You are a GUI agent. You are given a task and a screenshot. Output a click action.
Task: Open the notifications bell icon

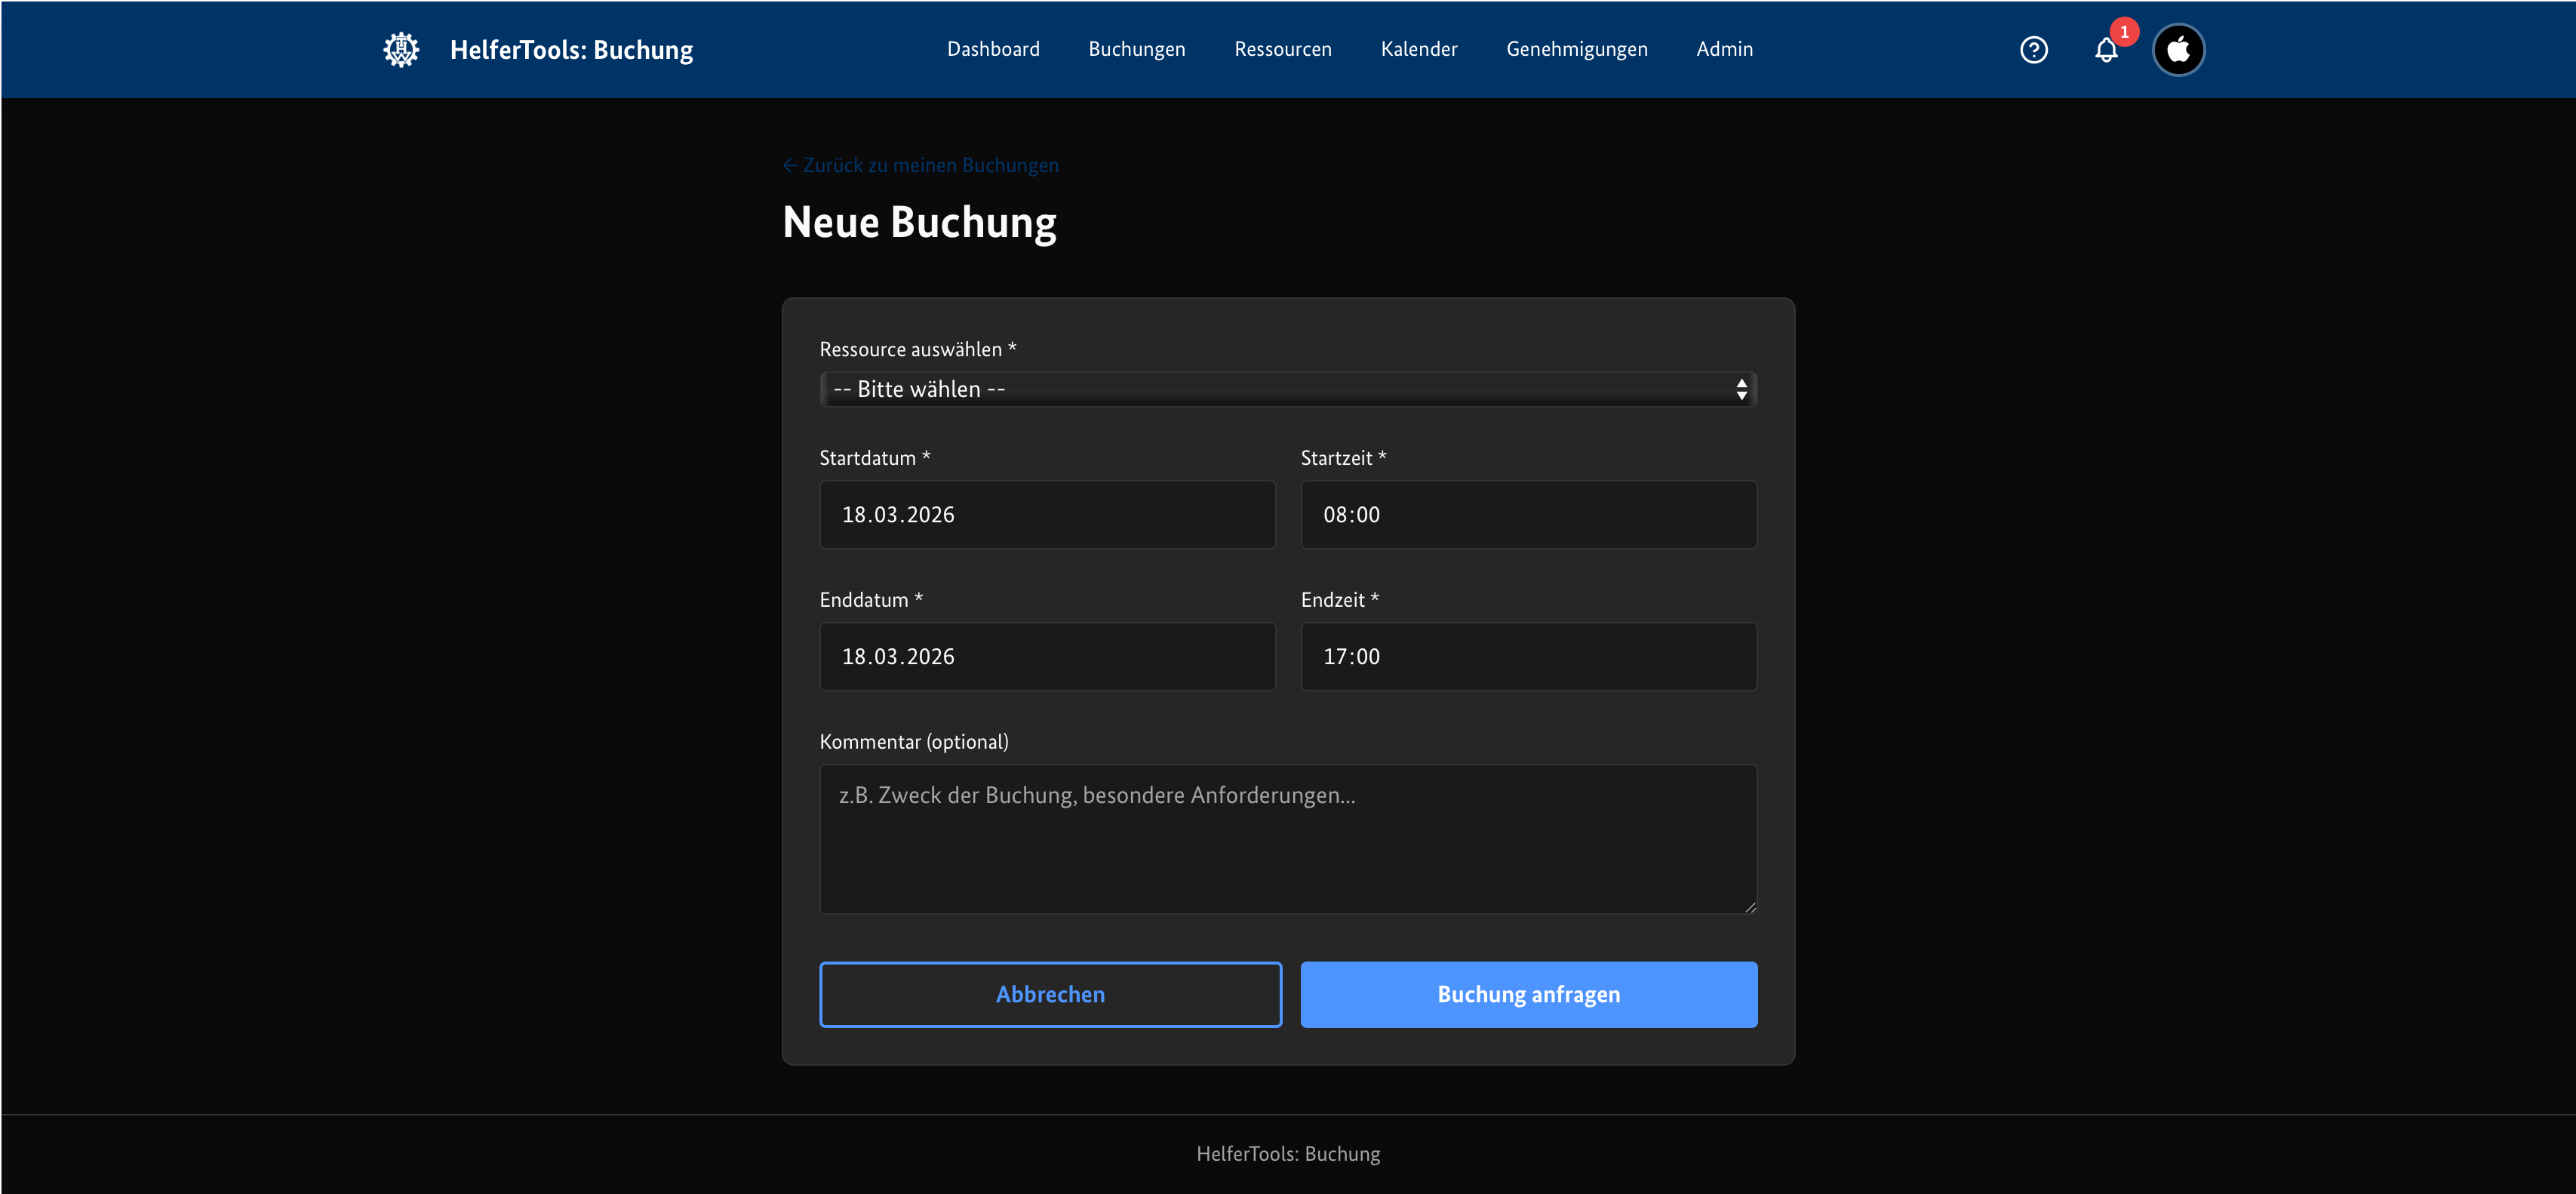(x=2105, y=51)
